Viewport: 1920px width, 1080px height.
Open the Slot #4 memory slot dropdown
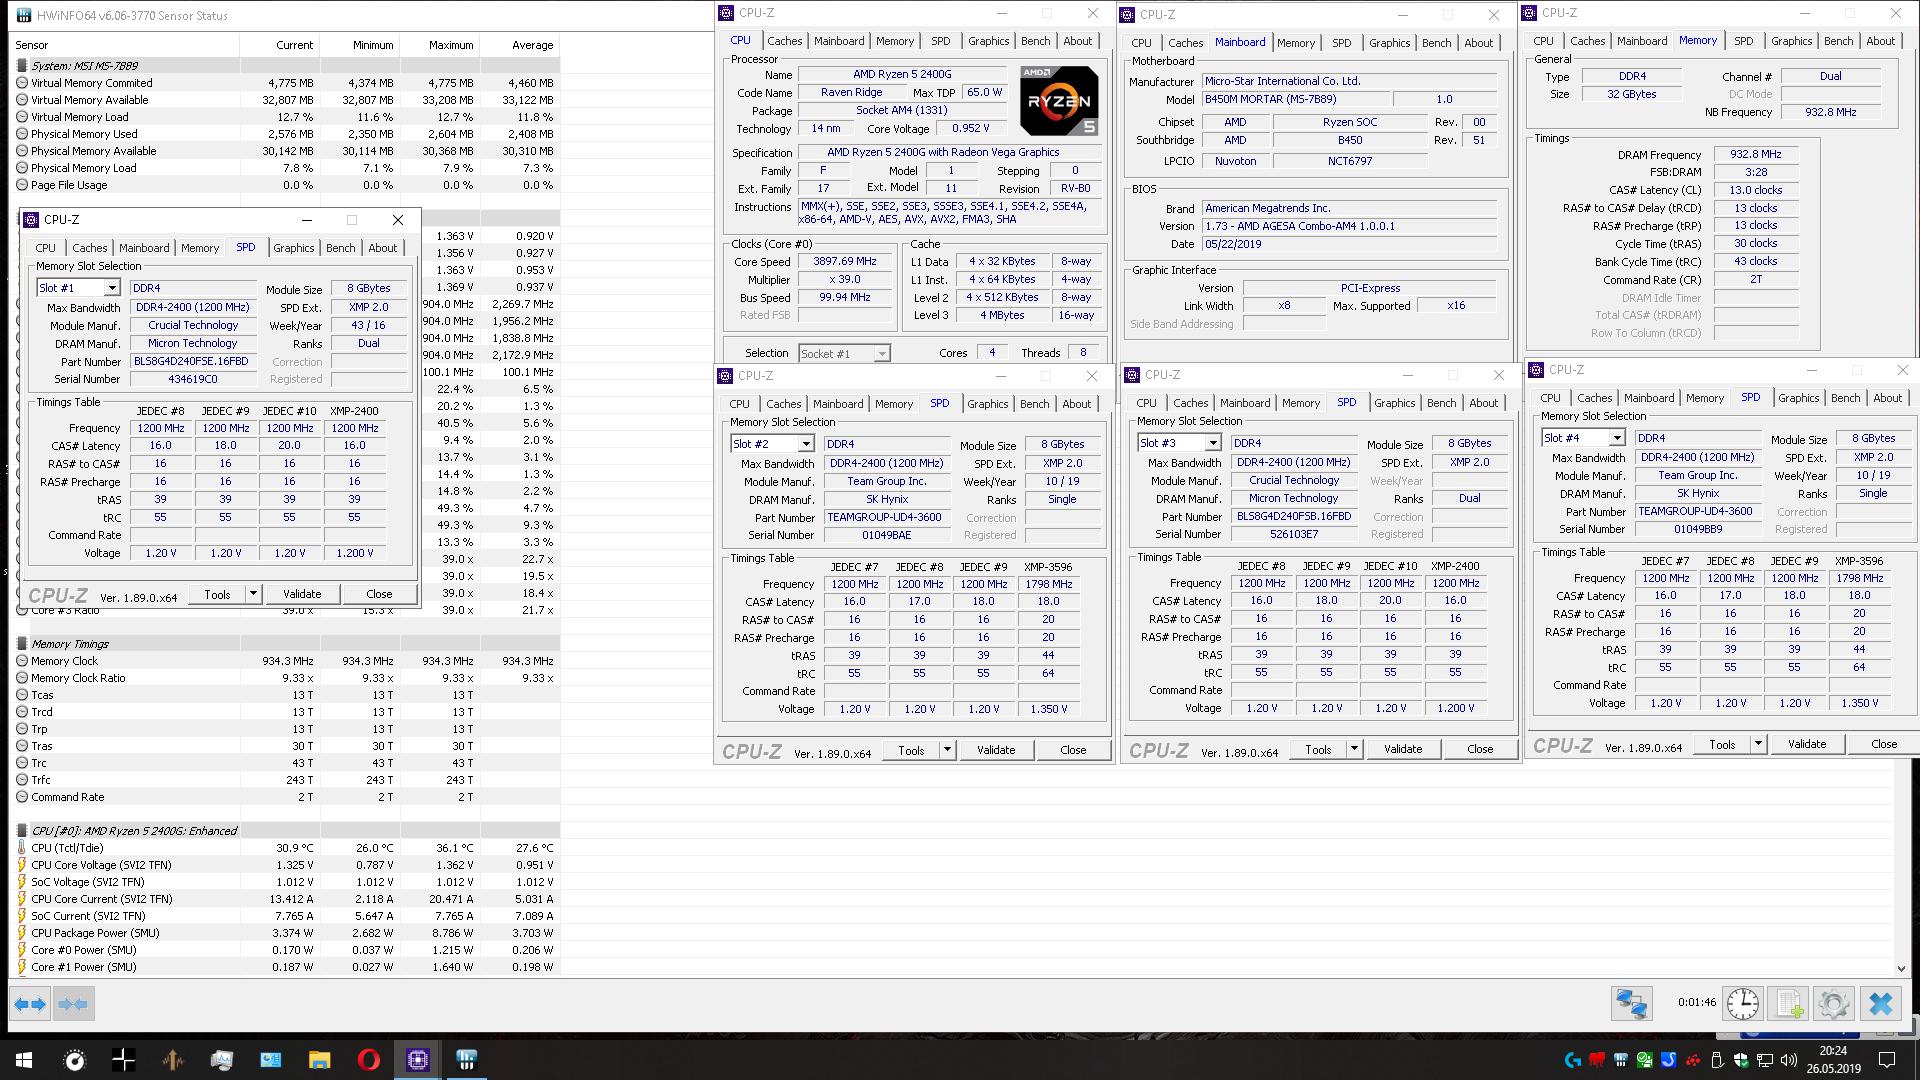(1616, 438)
